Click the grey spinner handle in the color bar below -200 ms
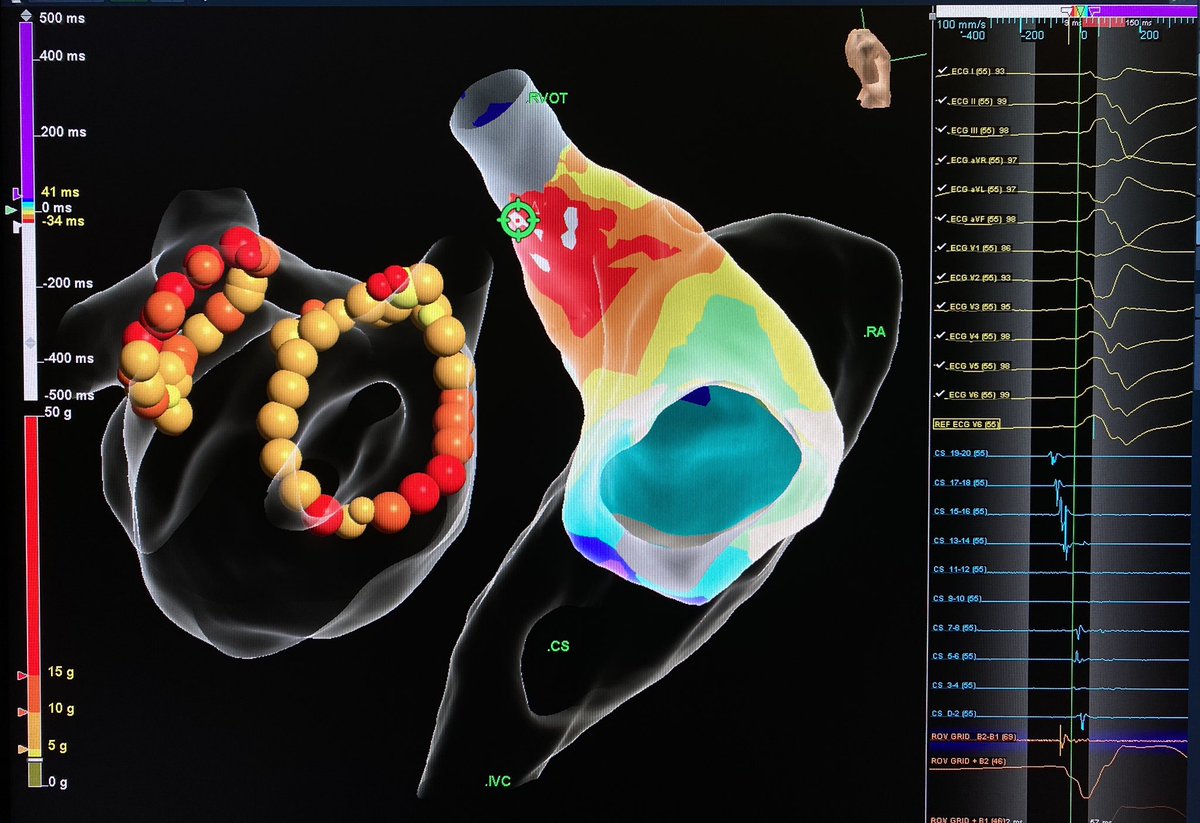This screenshot has width=1200, height=823. pyautogui.click(x=28, y=342)
